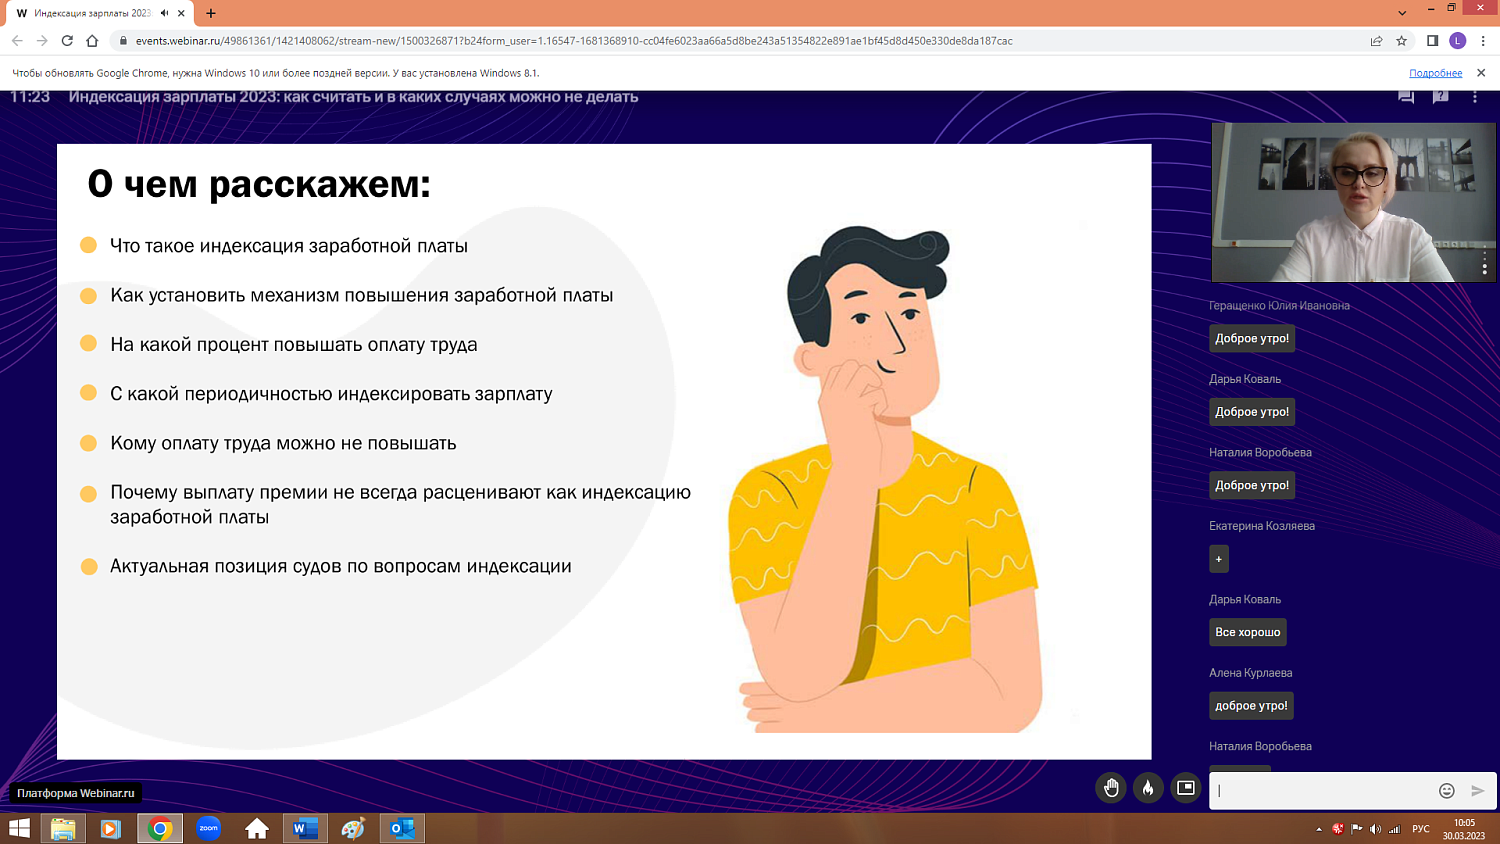Open the browser home page
Screen dimensions: 1500x844
92,41
